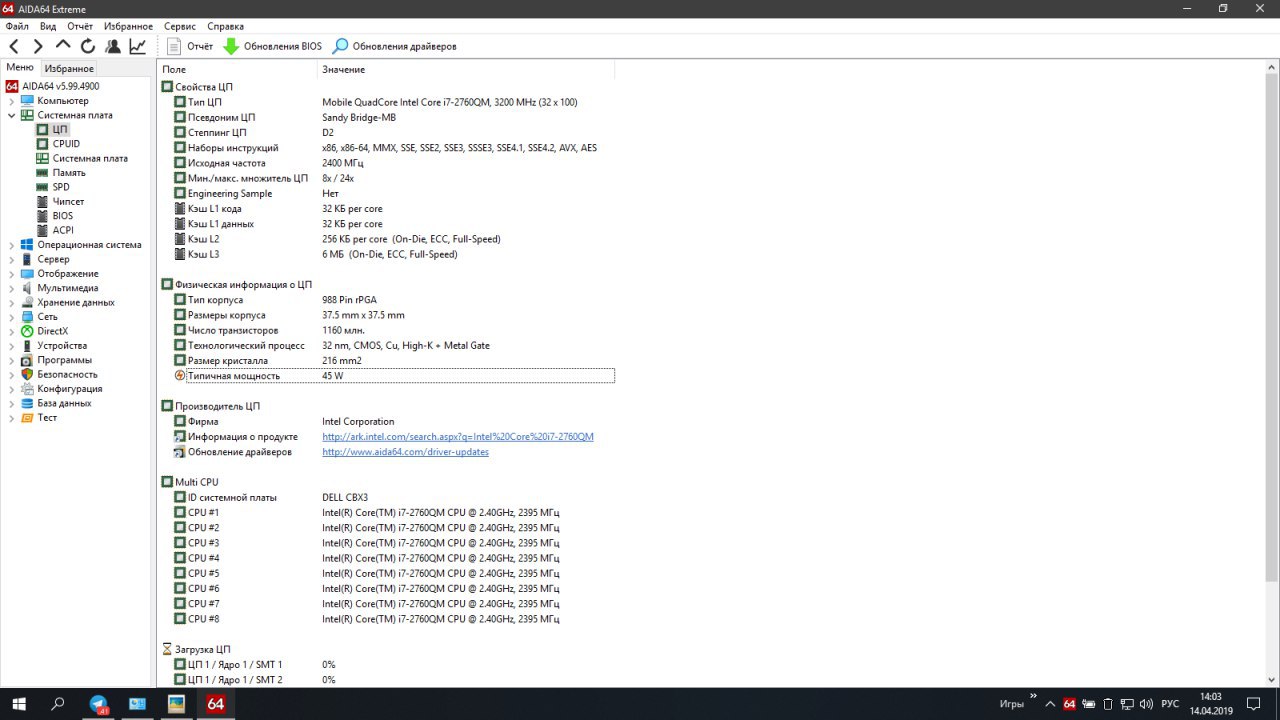Click the Устройства device icon in the tree
Viewport: 1280px width, 720px height.
tap(27, 346)
